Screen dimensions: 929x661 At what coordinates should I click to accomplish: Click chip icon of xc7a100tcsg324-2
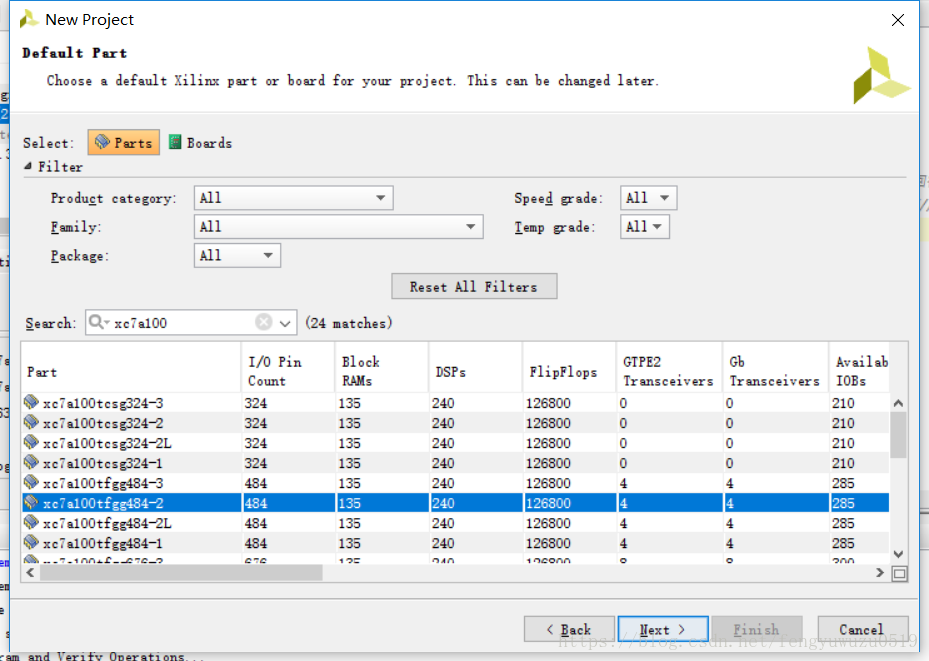[31, 422]
